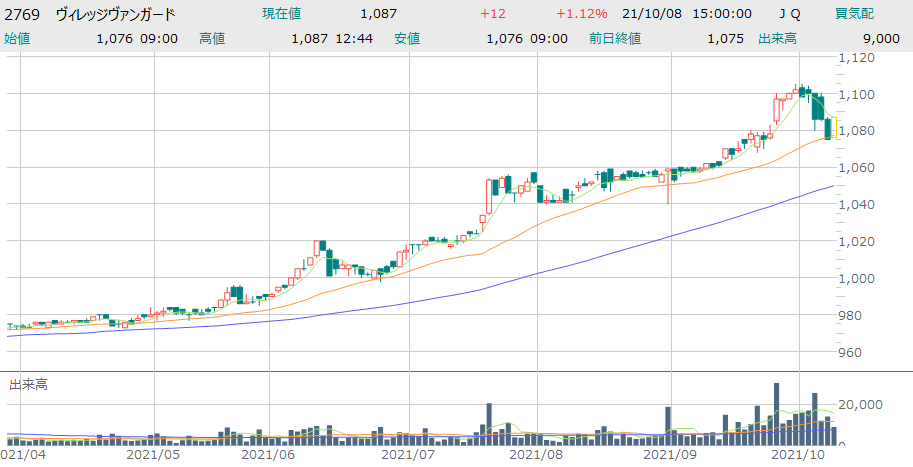Click the 始値 label
This screenshot has width=913, height=467.
tap(18, 38)
